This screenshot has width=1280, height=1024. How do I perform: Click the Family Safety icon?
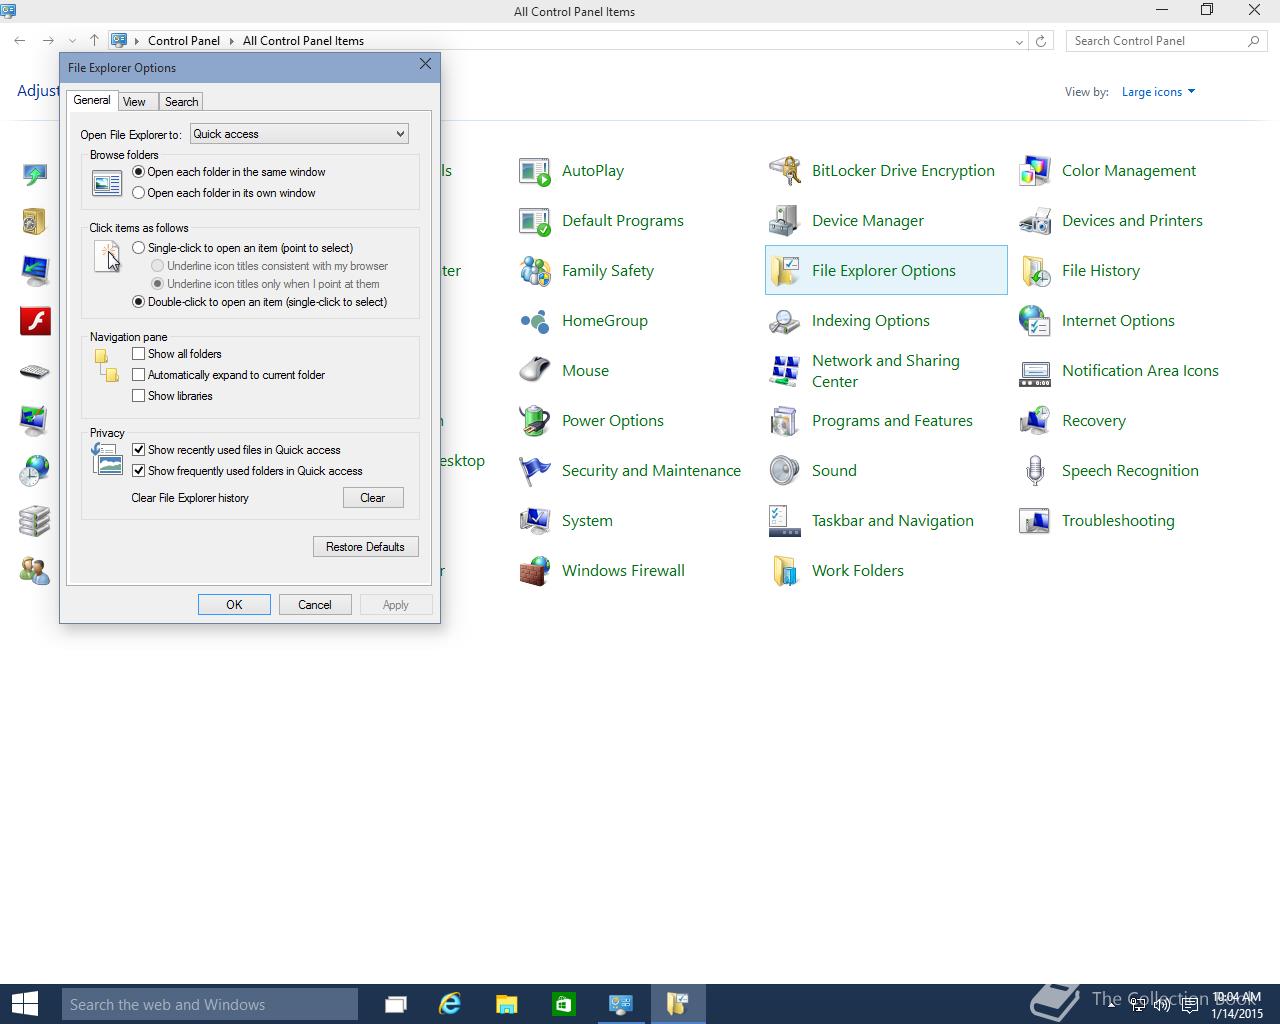tap(535, 271)
